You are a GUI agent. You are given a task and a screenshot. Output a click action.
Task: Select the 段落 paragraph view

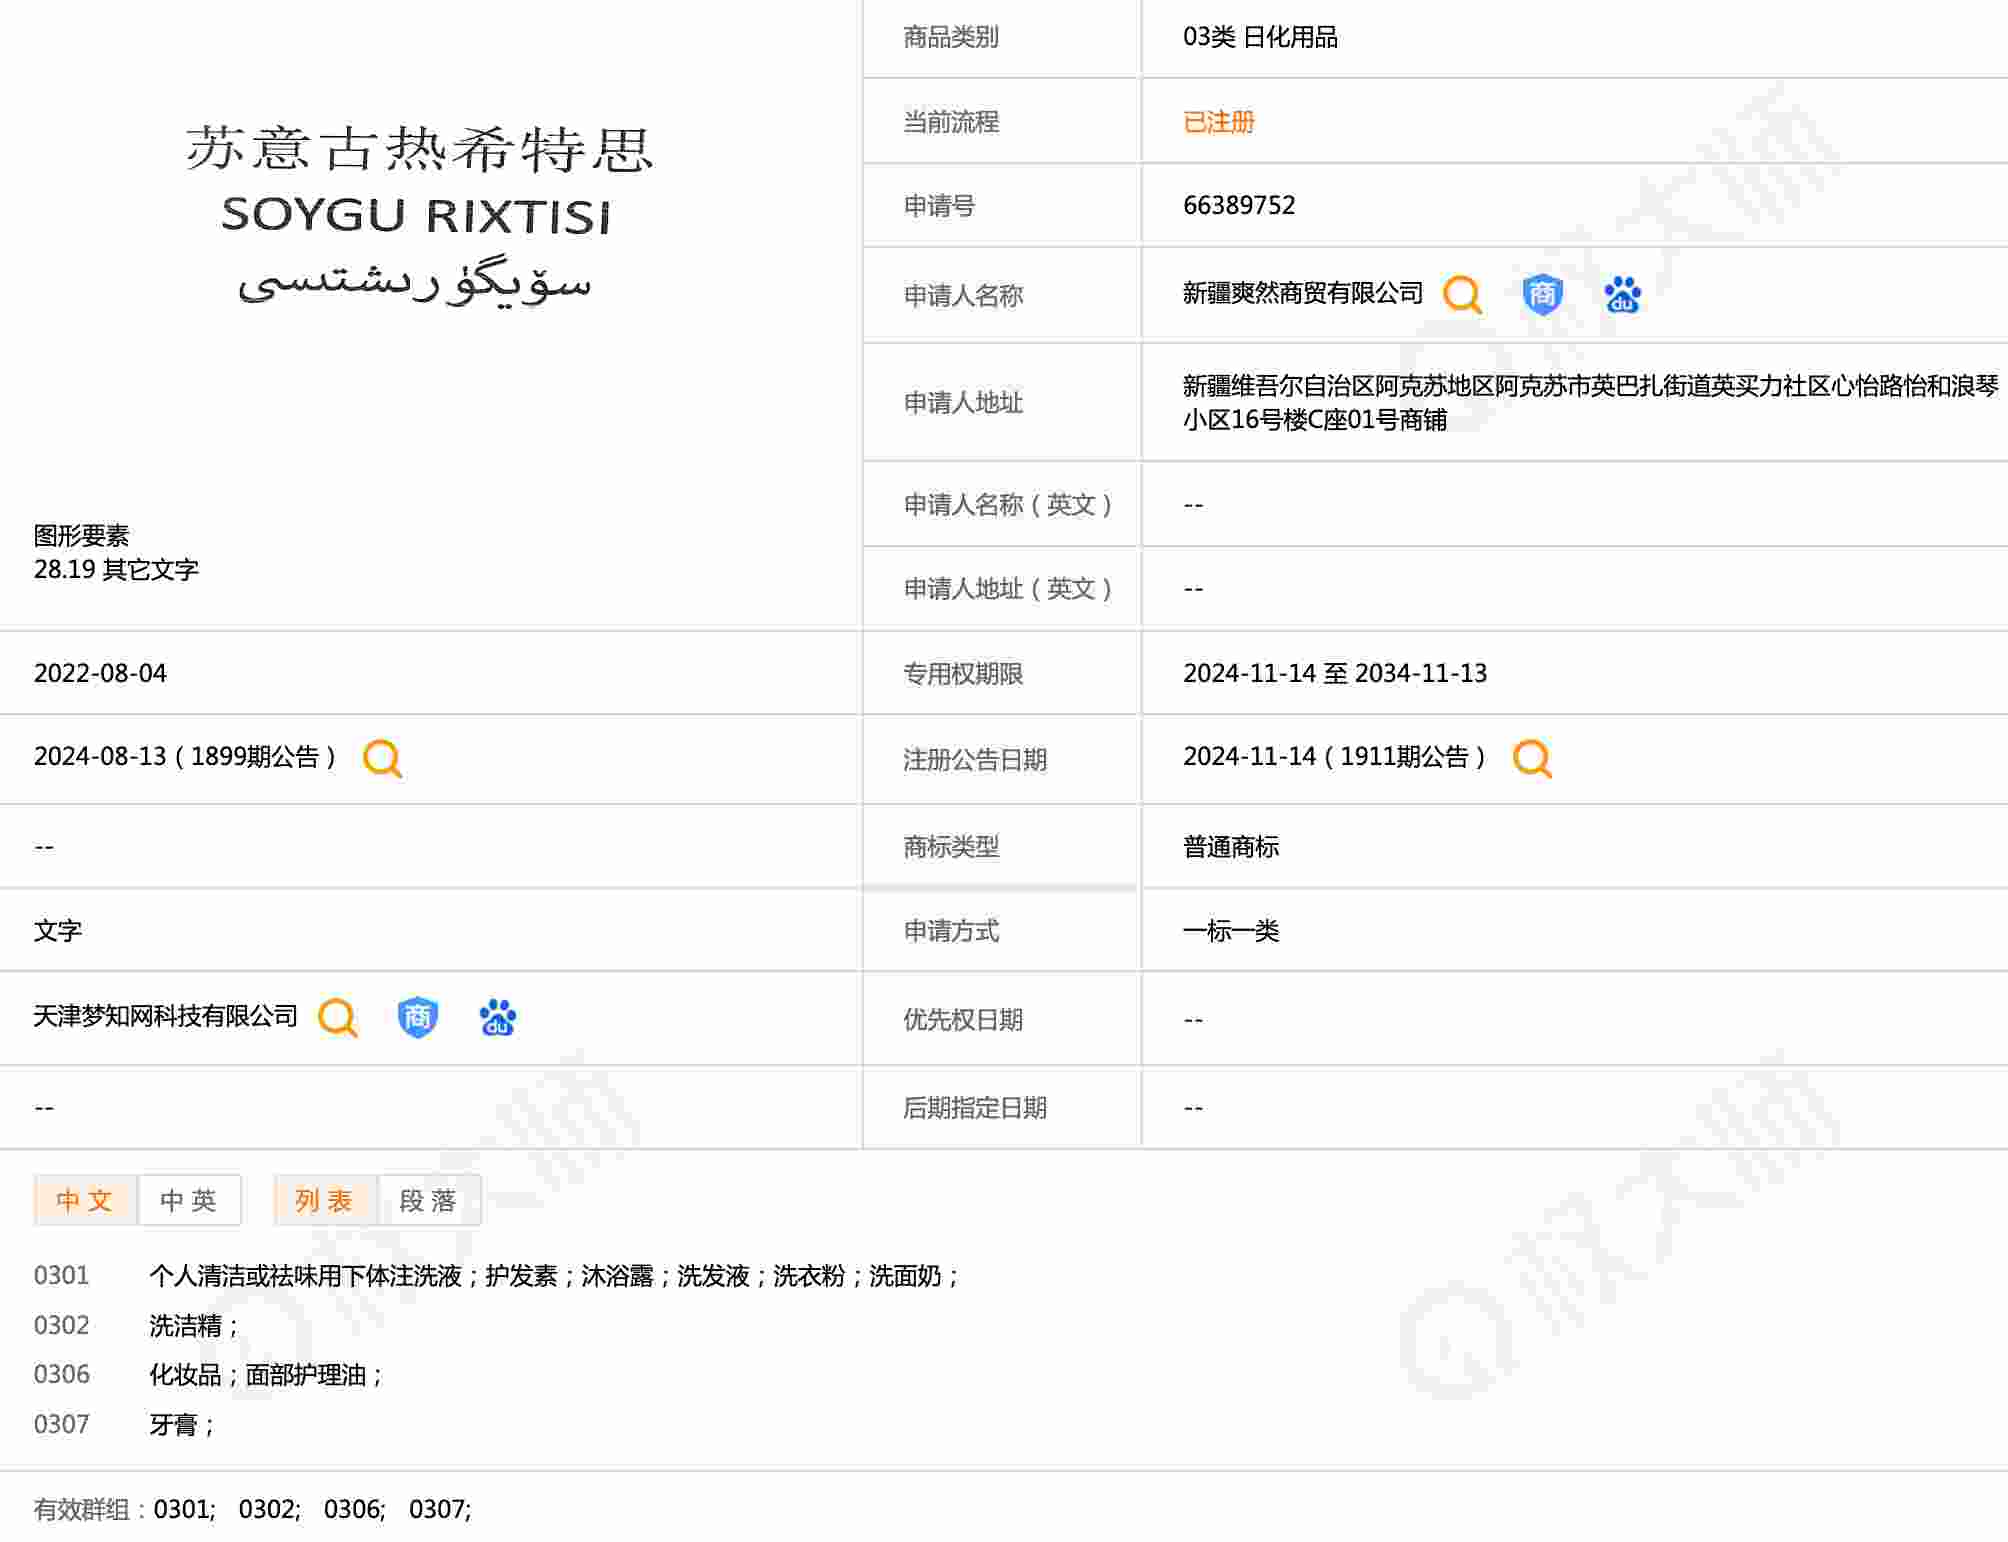pos(429,1200)
